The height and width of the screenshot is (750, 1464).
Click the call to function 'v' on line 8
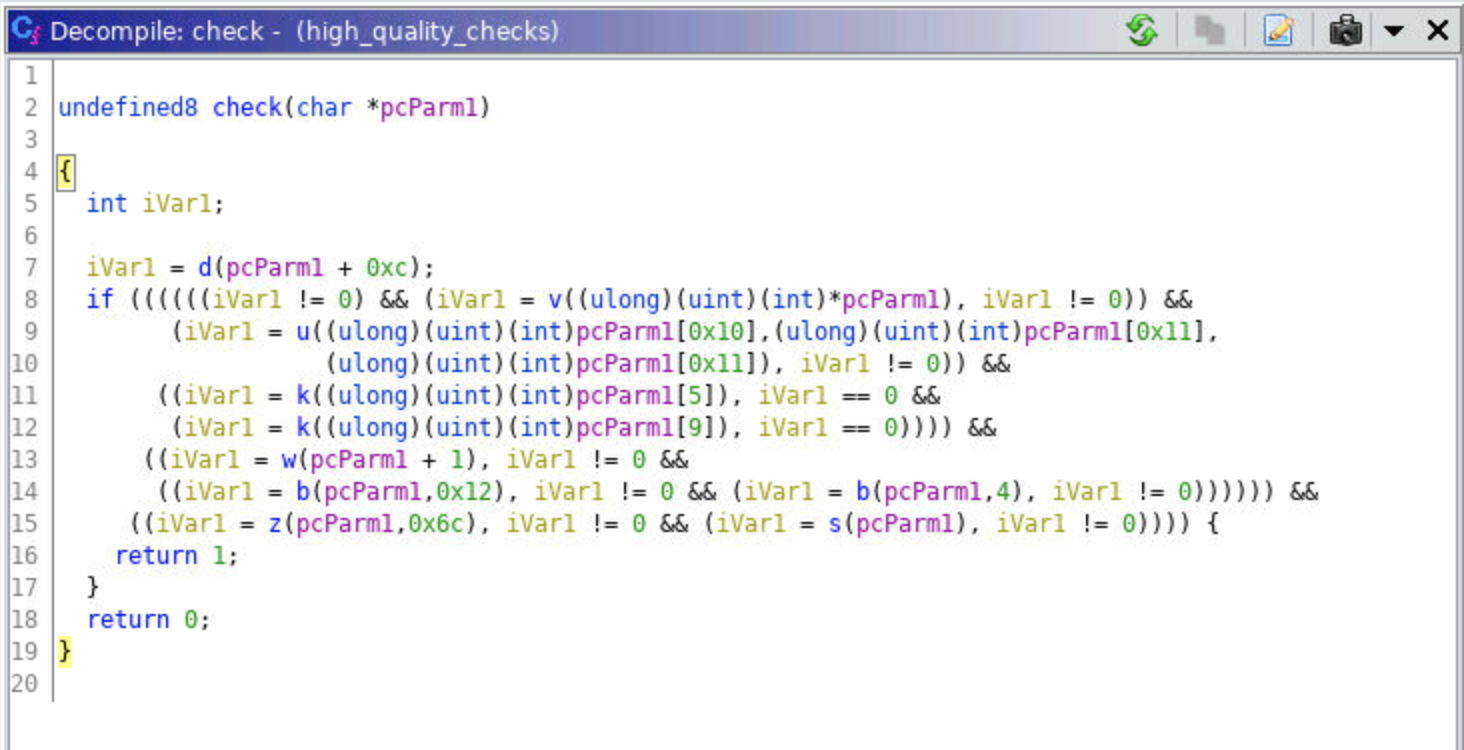[x=554, y=300]
